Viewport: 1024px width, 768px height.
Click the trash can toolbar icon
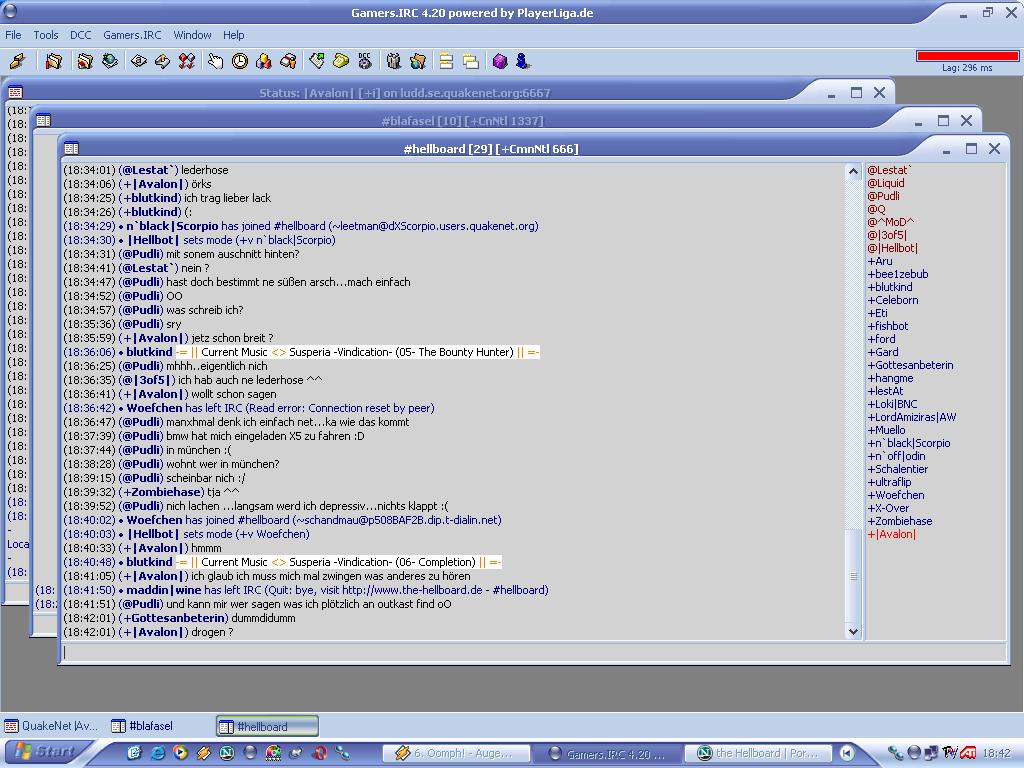(x=393, y=61)
